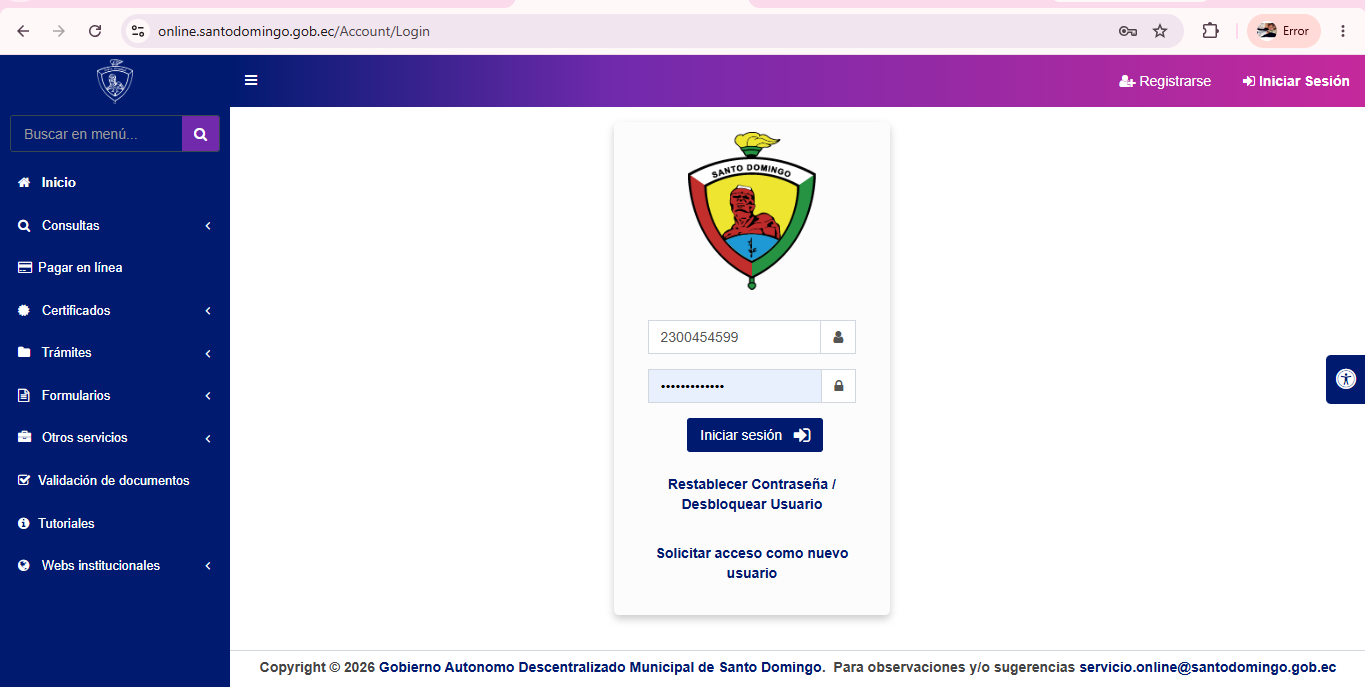Click Gobierno Autonomo Descentralizado Municipal footer link
Image resolution: width=1365 pixels, height=687 pixels.
(x=600, y=667)
